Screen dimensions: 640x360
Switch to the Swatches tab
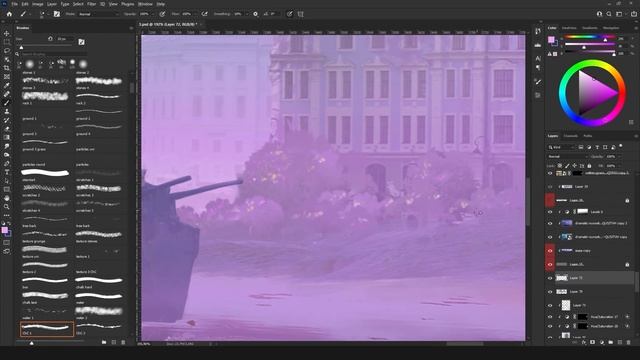pyautogui.click(x=569, y=28)
